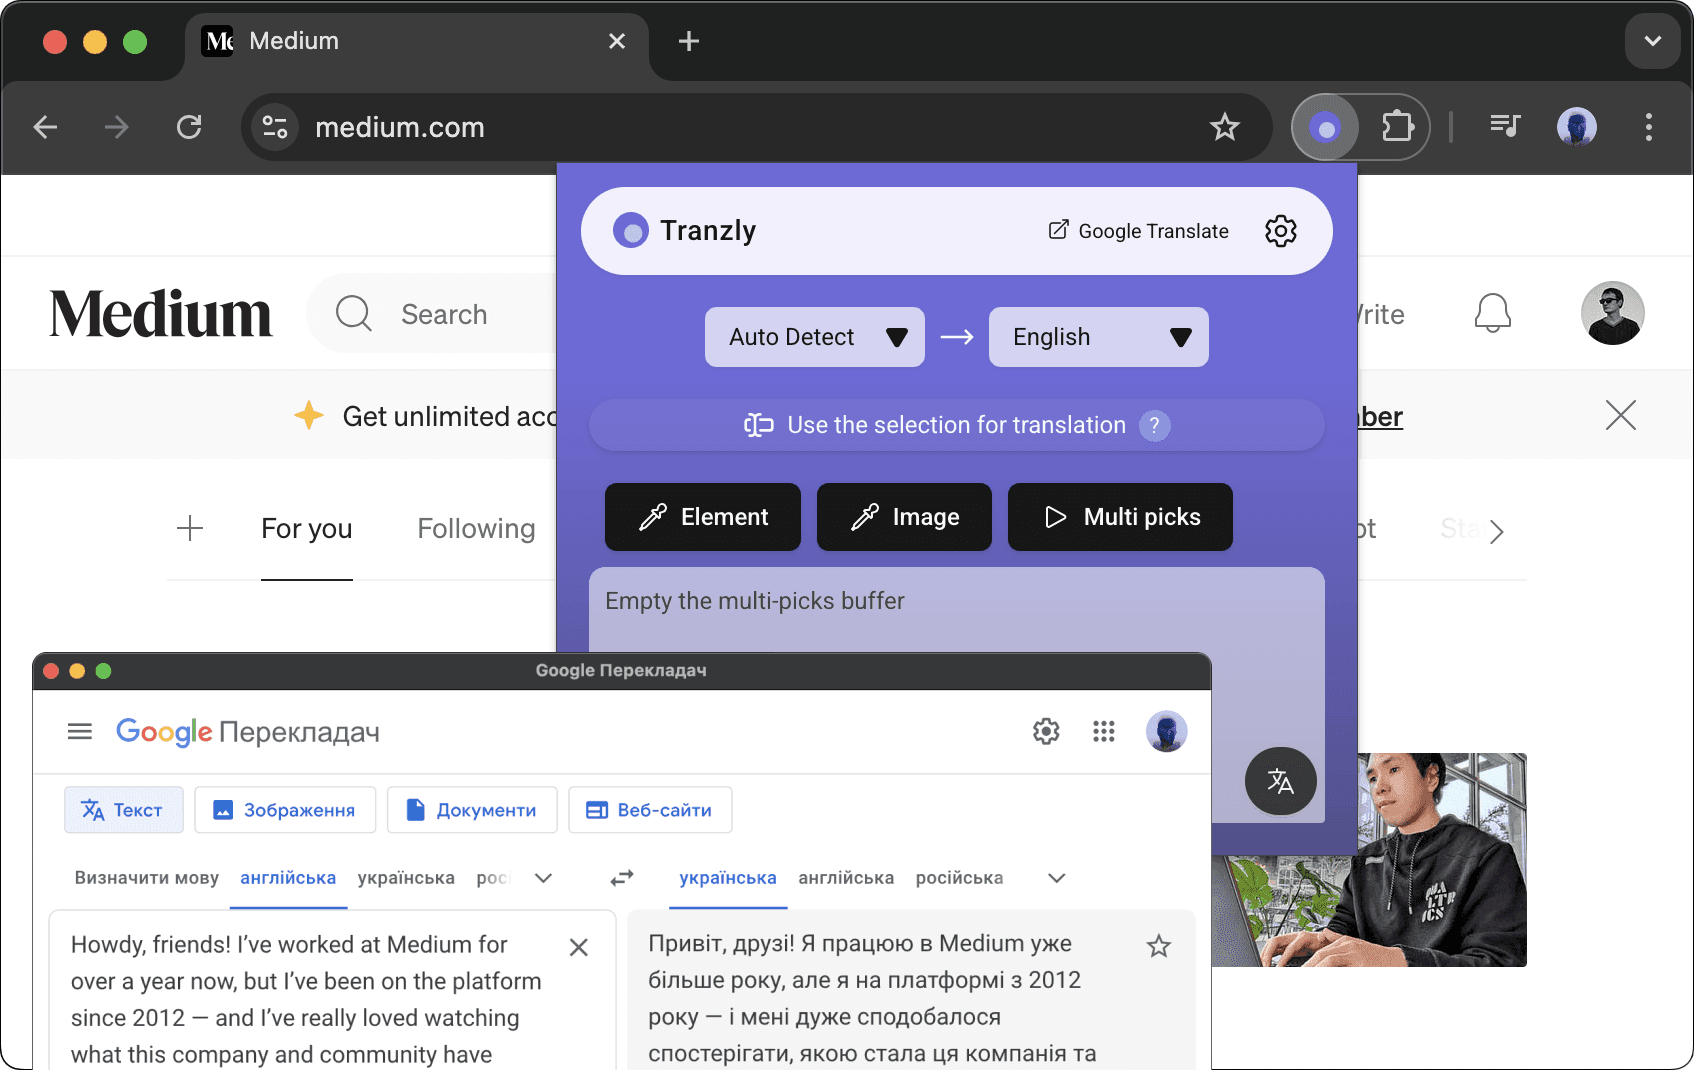Select Визначити мову as the source language
The image size is (1694, 1070).
pos(146,878)
